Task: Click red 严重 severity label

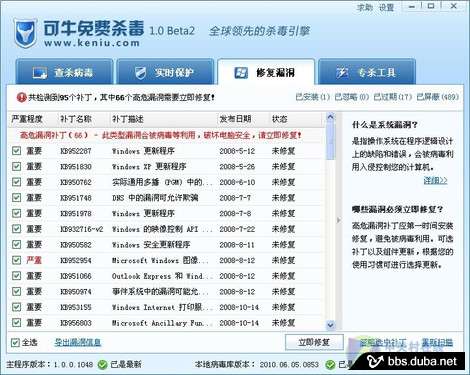Action: click(x=34, y=260)
